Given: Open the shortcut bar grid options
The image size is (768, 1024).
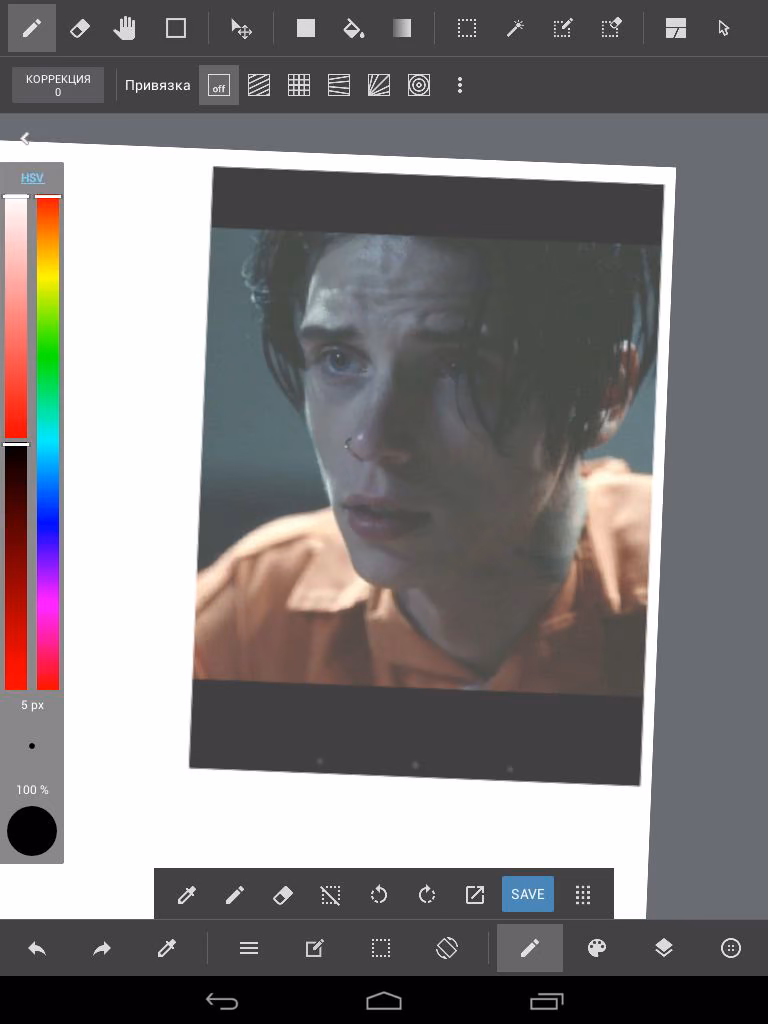Looking at the screenshot, I should (583, 894).
